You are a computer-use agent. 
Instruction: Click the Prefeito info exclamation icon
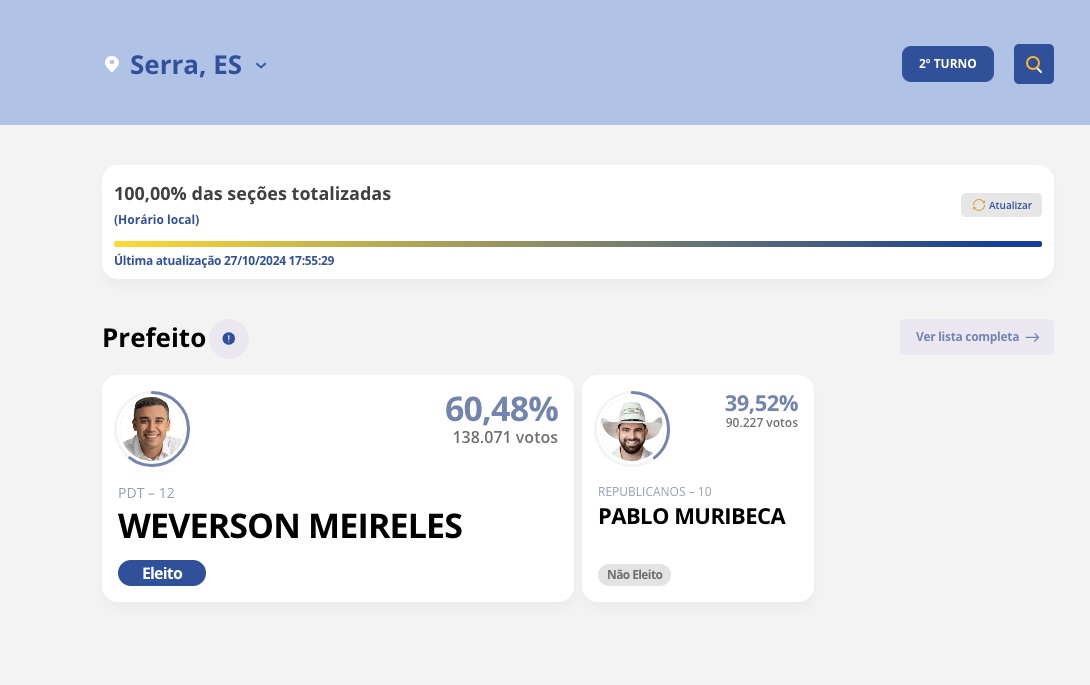(x=229, y=339)
